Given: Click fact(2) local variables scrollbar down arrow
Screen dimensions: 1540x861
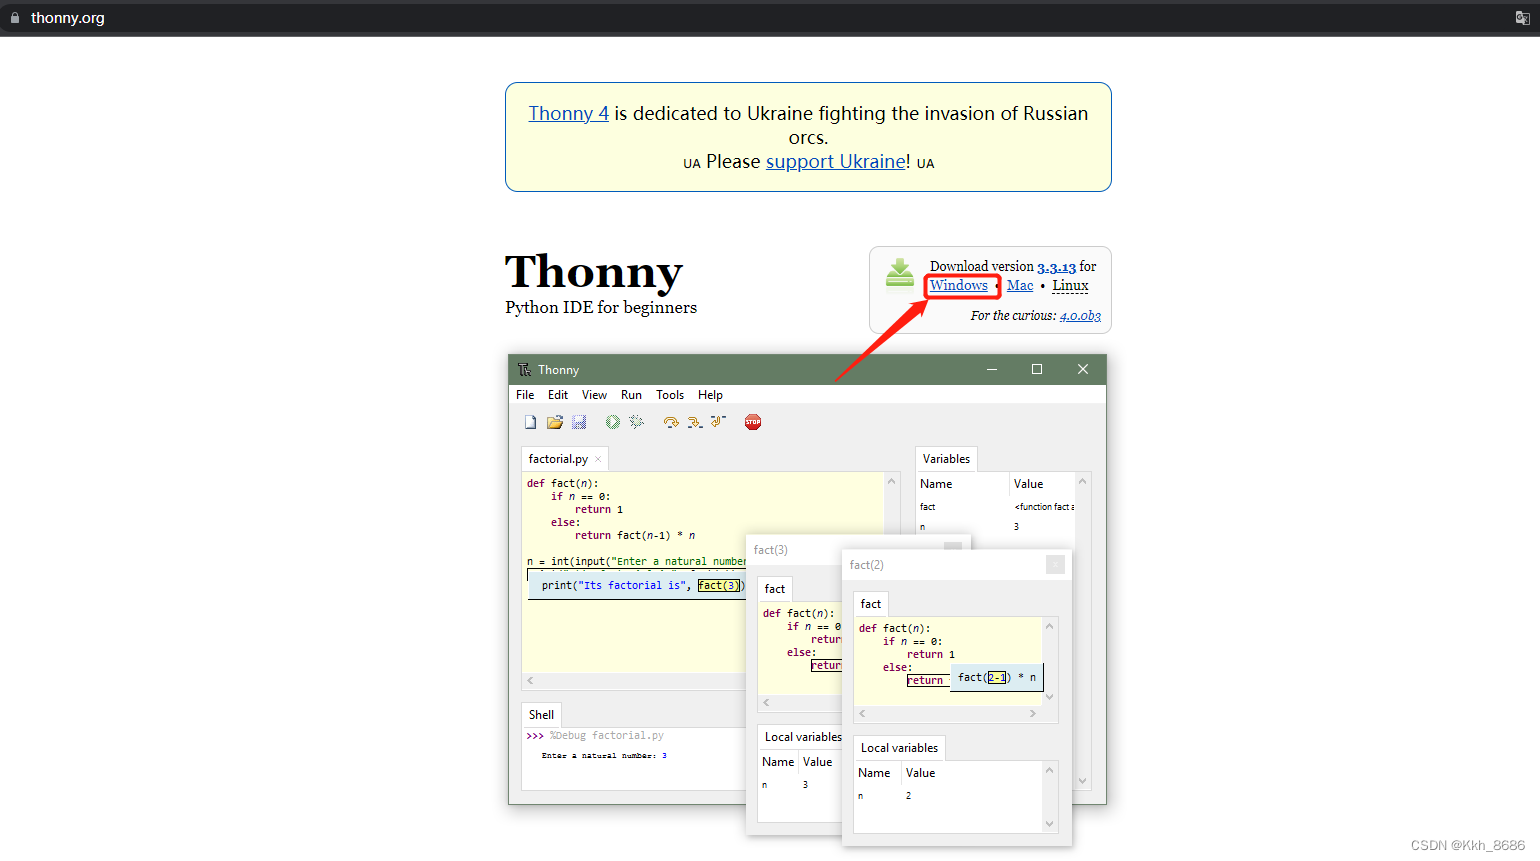Looking at the screenshot, I should (x=1049, y=824).
